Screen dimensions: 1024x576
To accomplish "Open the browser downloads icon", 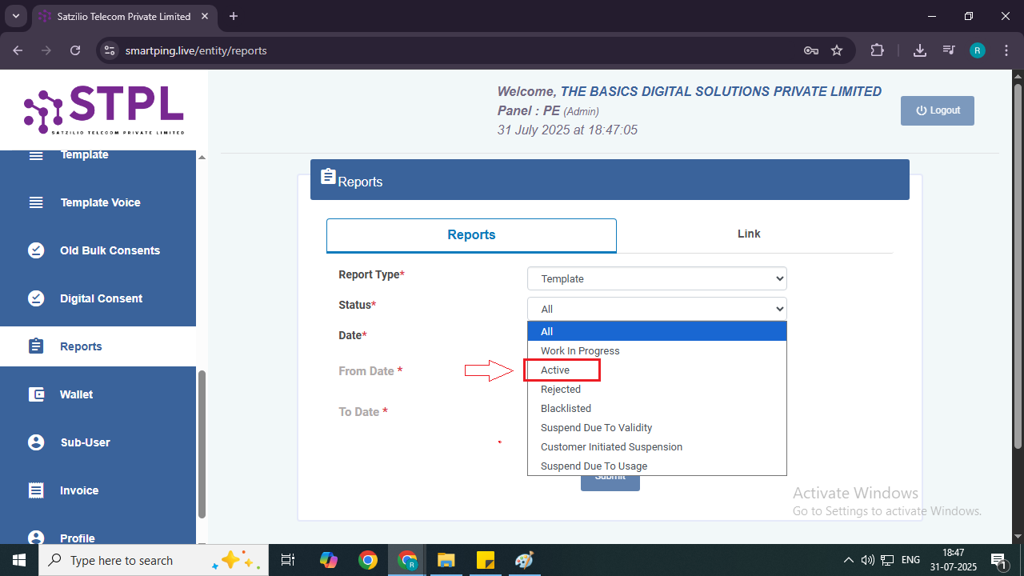I will 920,50.
